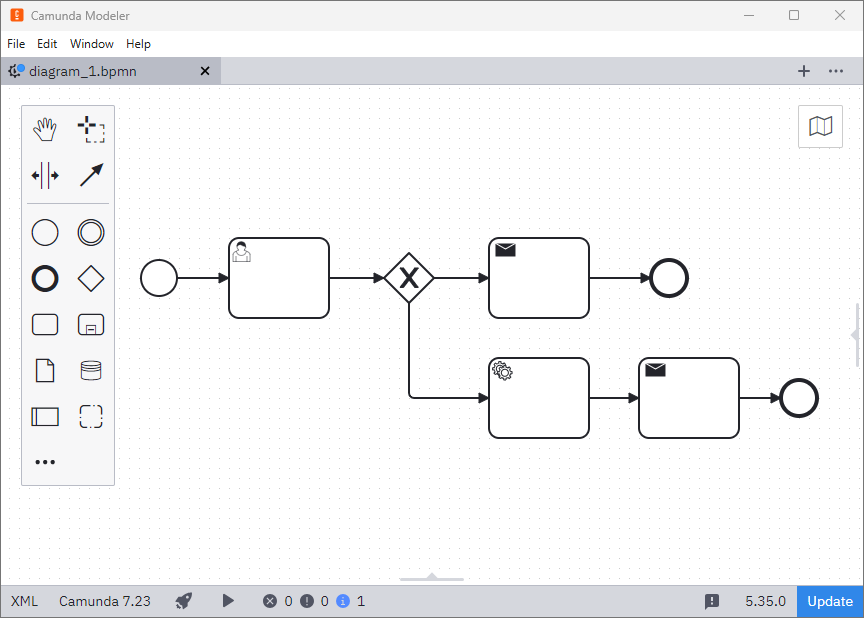
Task: Toggle the XML view
Action: [x=24, y=601]
